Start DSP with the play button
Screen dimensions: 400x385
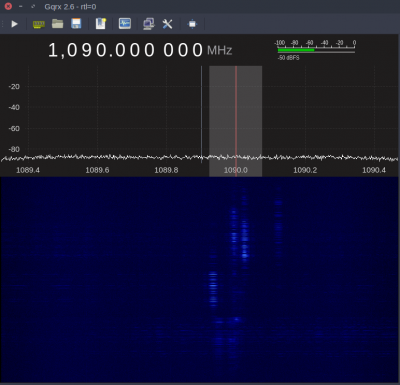tap(14, 24)
